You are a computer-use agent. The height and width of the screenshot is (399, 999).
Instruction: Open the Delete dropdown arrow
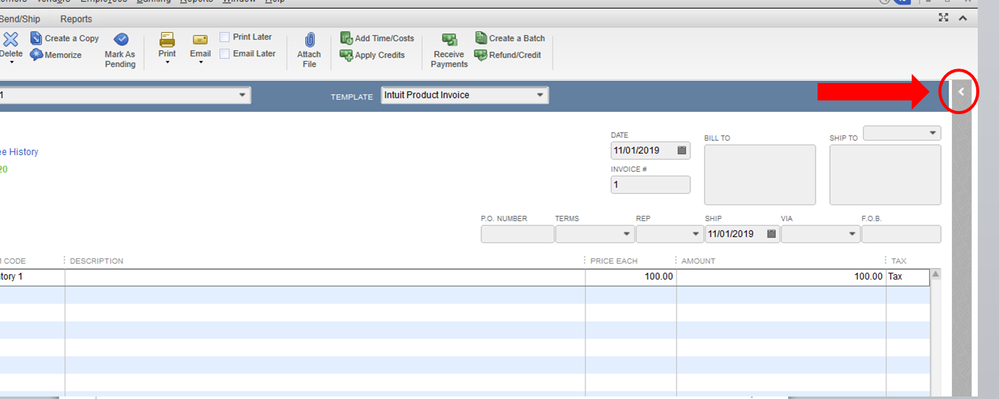[x=11, y=62]
